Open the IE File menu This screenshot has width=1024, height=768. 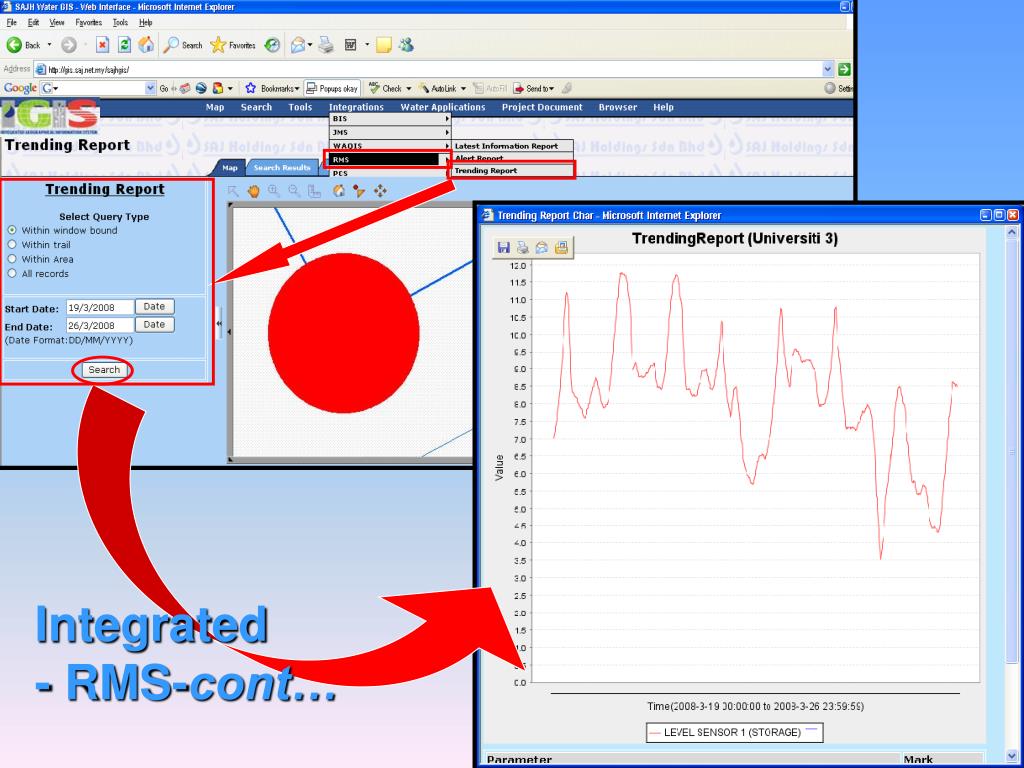point(12,22)
